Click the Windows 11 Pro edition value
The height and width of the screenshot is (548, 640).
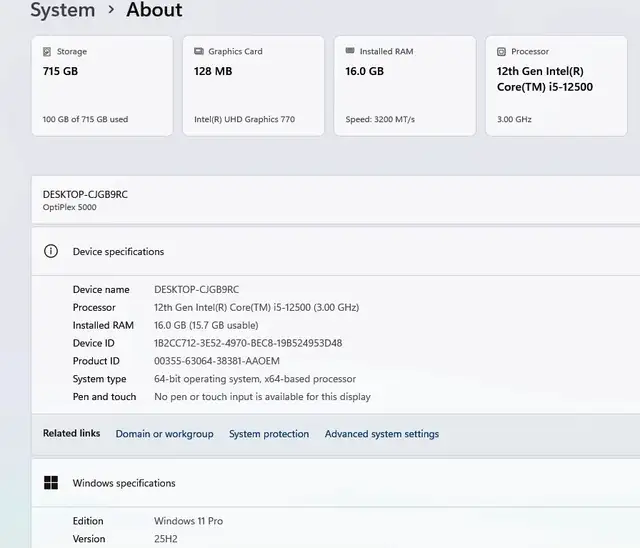pos(188,521)
